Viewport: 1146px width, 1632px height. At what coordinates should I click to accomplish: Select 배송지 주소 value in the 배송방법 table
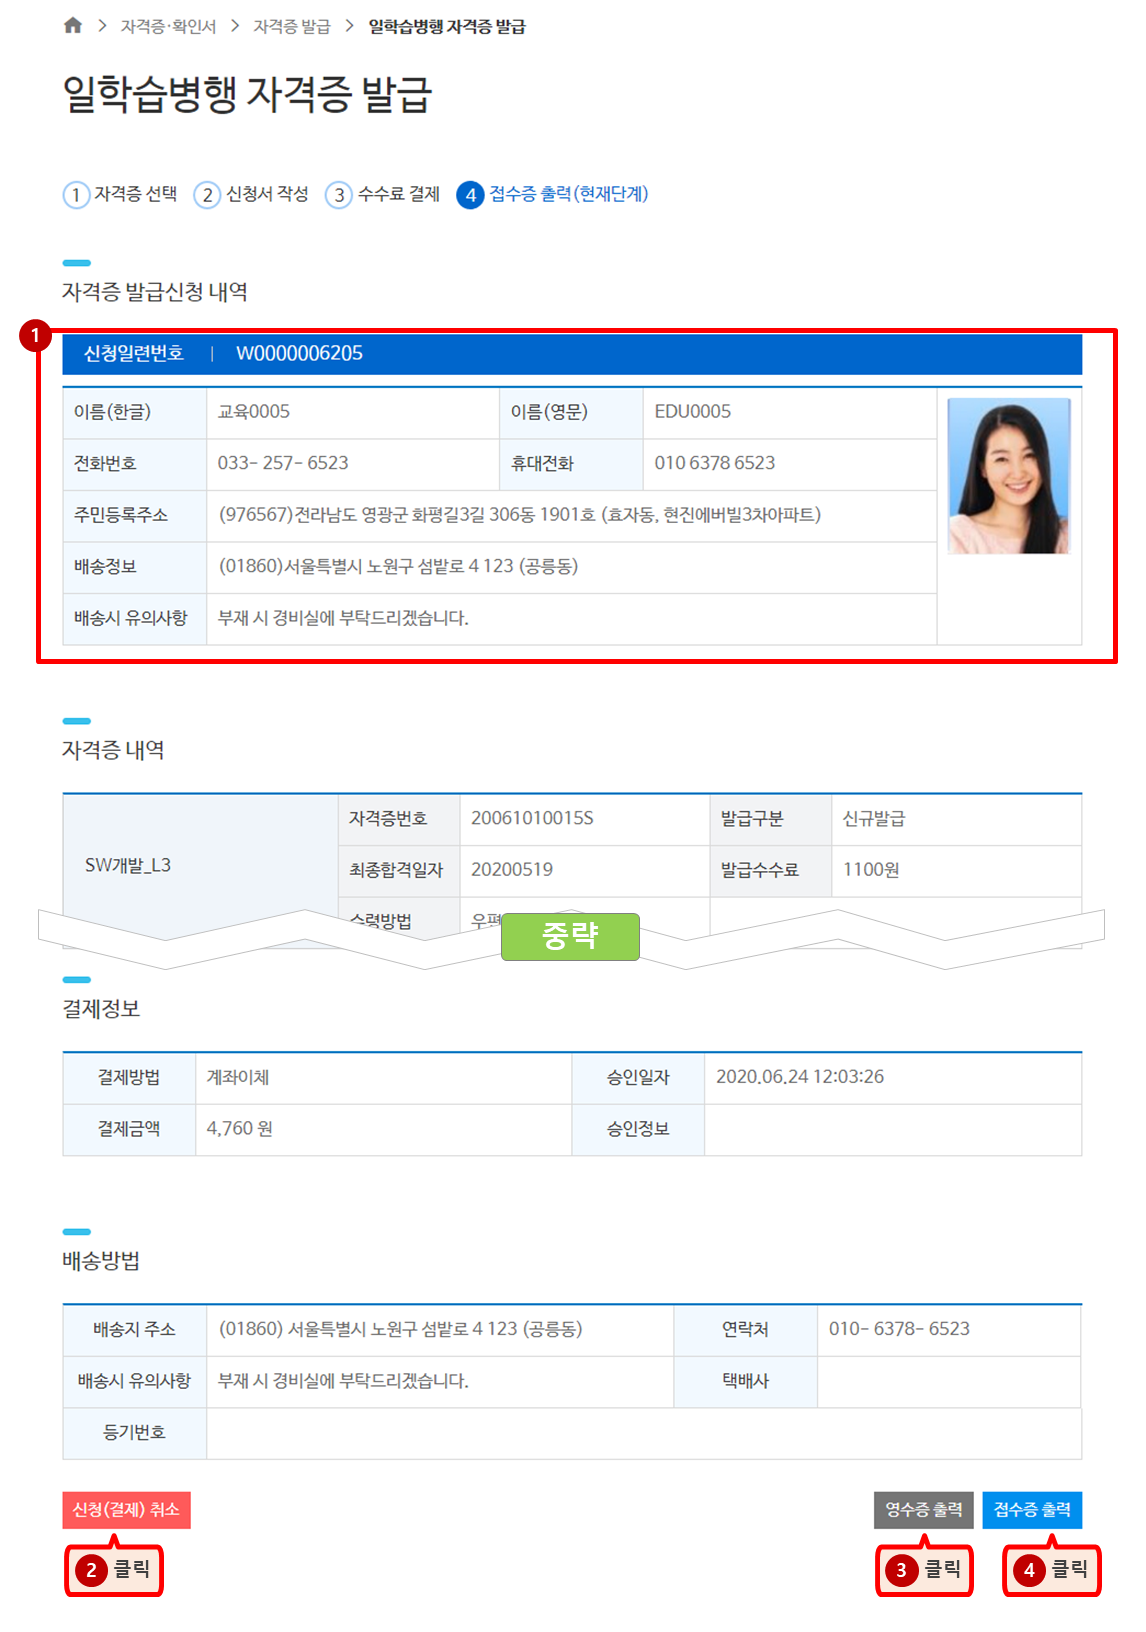click(400, 1329)
